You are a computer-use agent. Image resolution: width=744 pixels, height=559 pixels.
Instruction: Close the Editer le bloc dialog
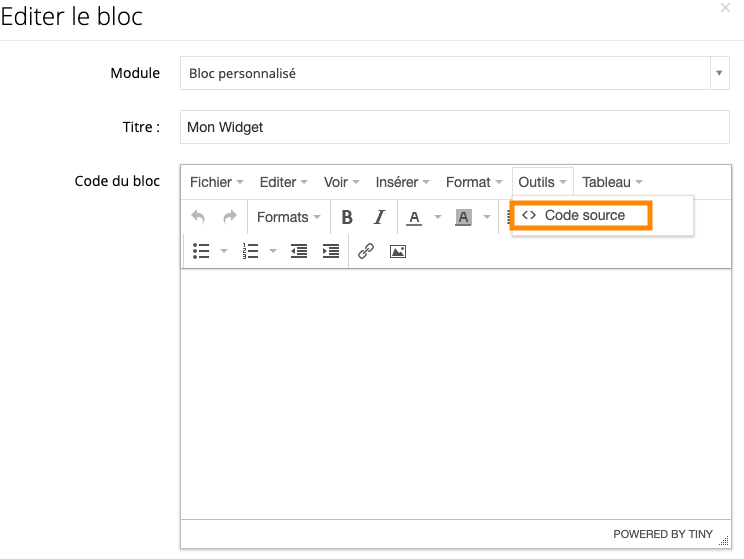pos(725,8)
